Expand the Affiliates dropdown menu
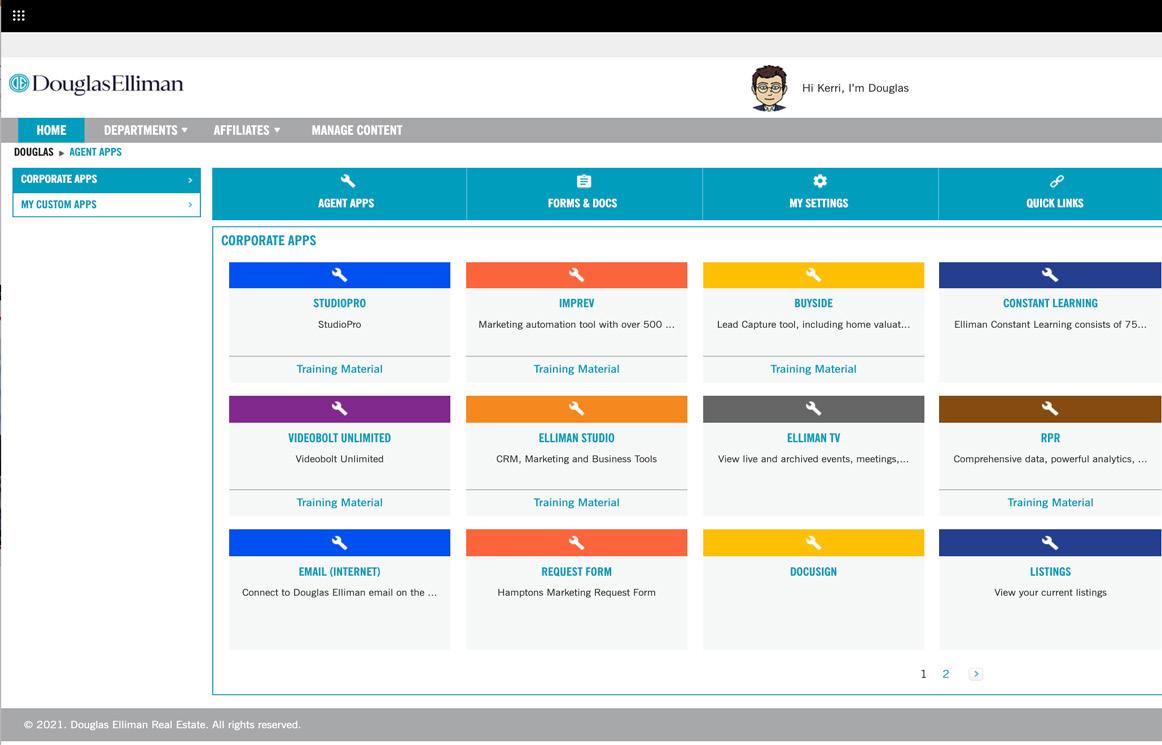 [x=247, y=130]
